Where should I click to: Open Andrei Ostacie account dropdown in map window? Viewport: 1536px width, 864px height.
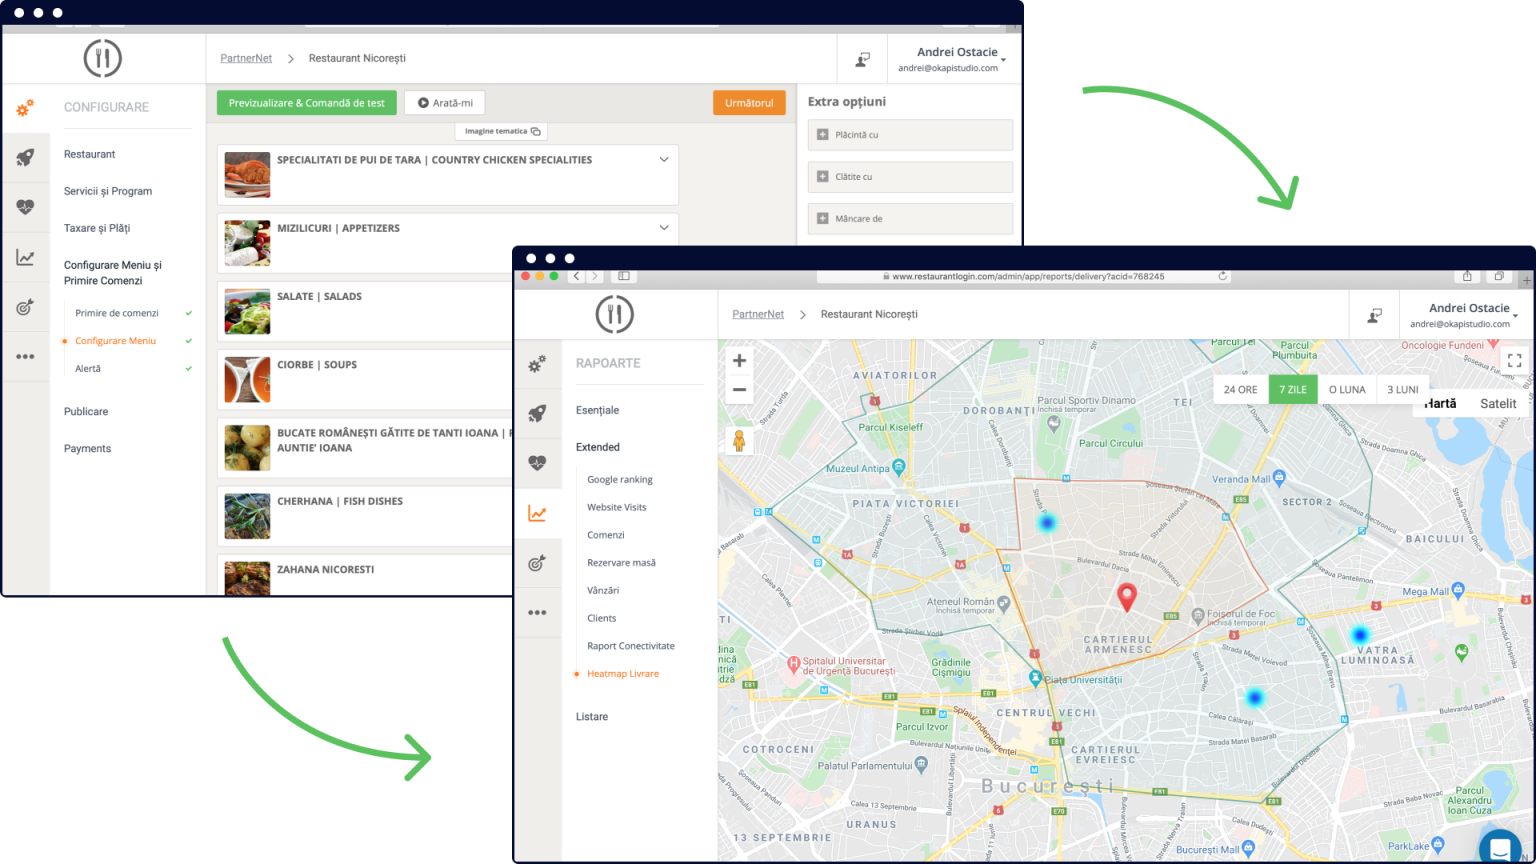click(1472, 315)
